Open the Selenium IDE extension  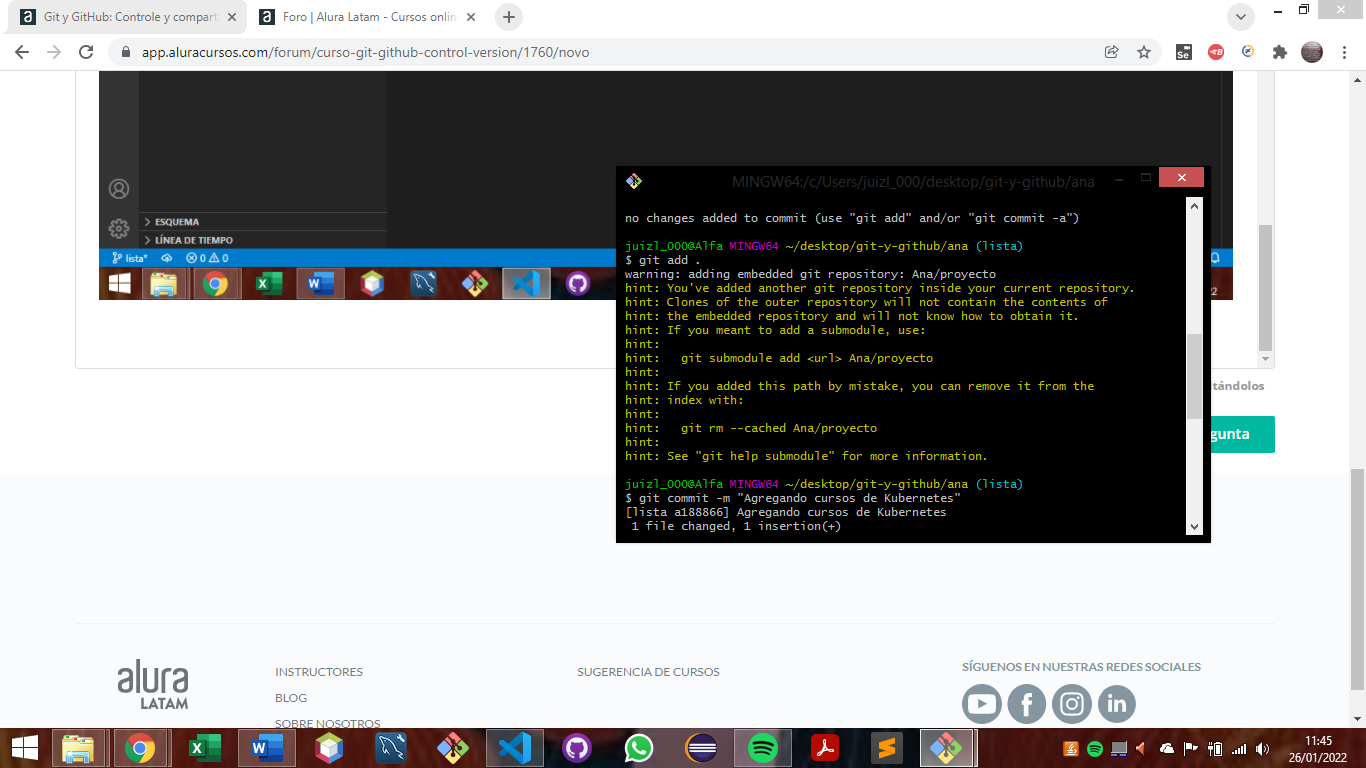click(1183, 52)
